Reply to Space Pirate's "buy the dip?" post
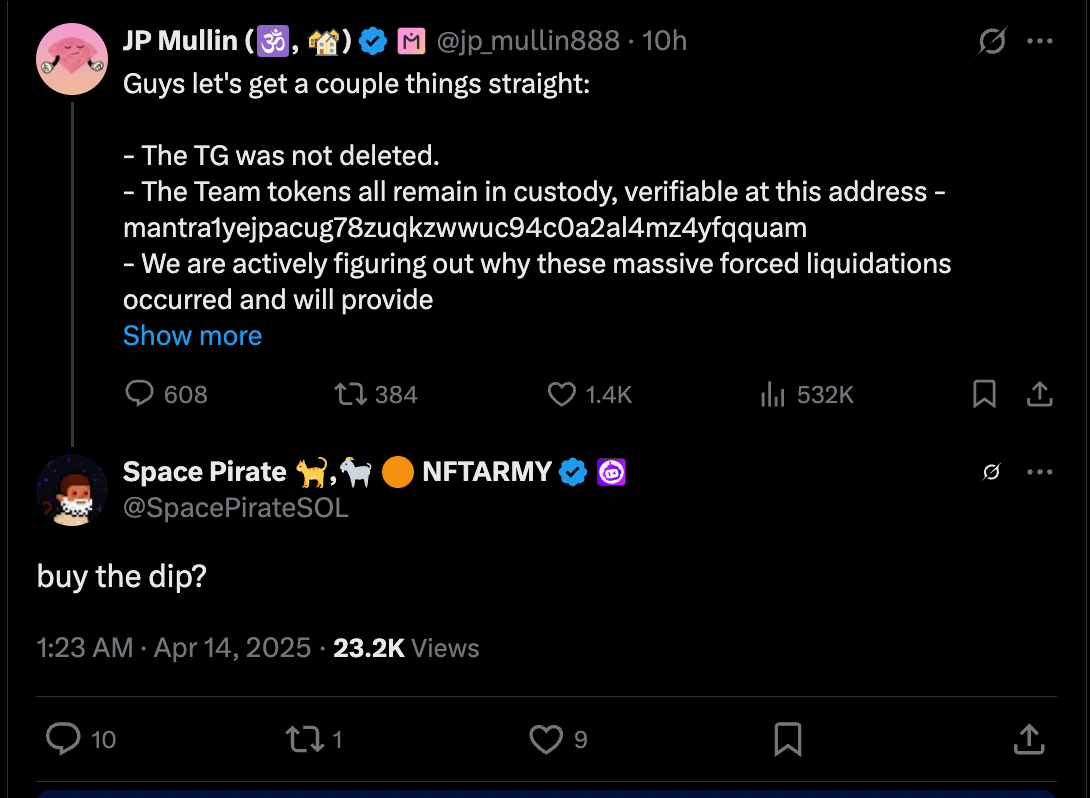Image resolution: width=1090 pixels, height=798 pixels. [x=64, y=739]
